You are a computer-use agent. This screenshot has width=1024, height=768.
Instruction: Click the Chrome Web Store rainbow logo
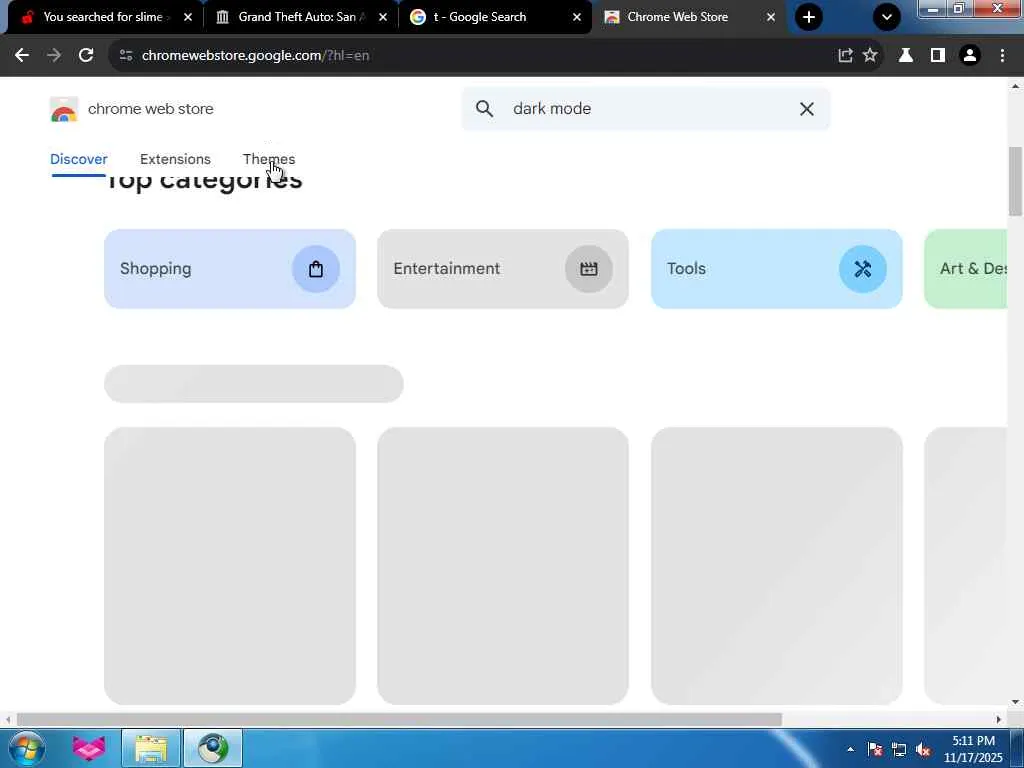click(x=64, y=109)
